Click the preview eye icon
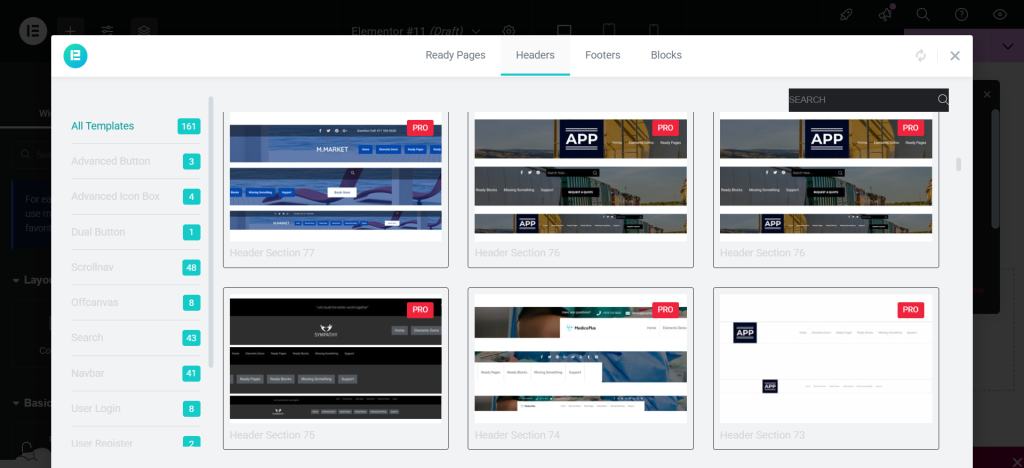The width and height of the screenshot is (1024, 468). [1000, 14]
